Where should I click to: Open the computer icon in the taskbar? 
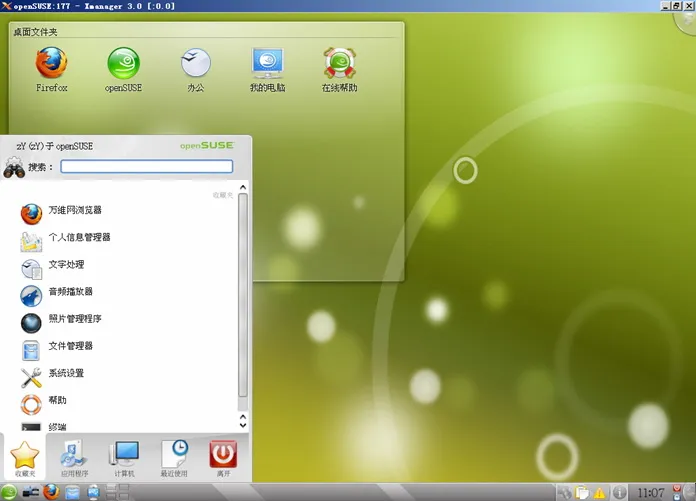[94, 492]
